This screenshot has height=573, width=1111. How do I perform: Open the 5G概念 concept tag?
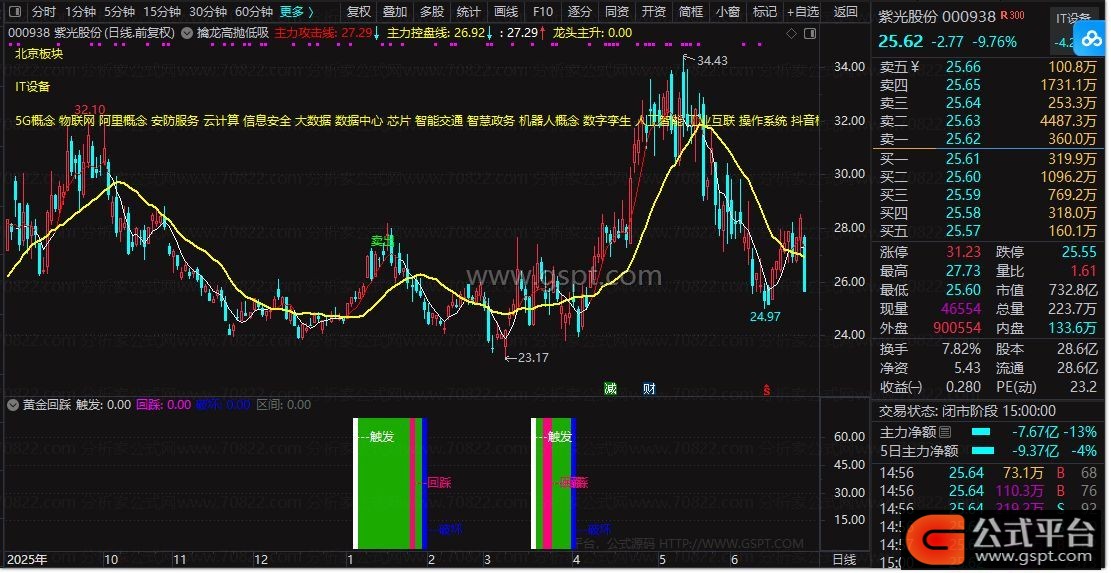pos(35,120)
